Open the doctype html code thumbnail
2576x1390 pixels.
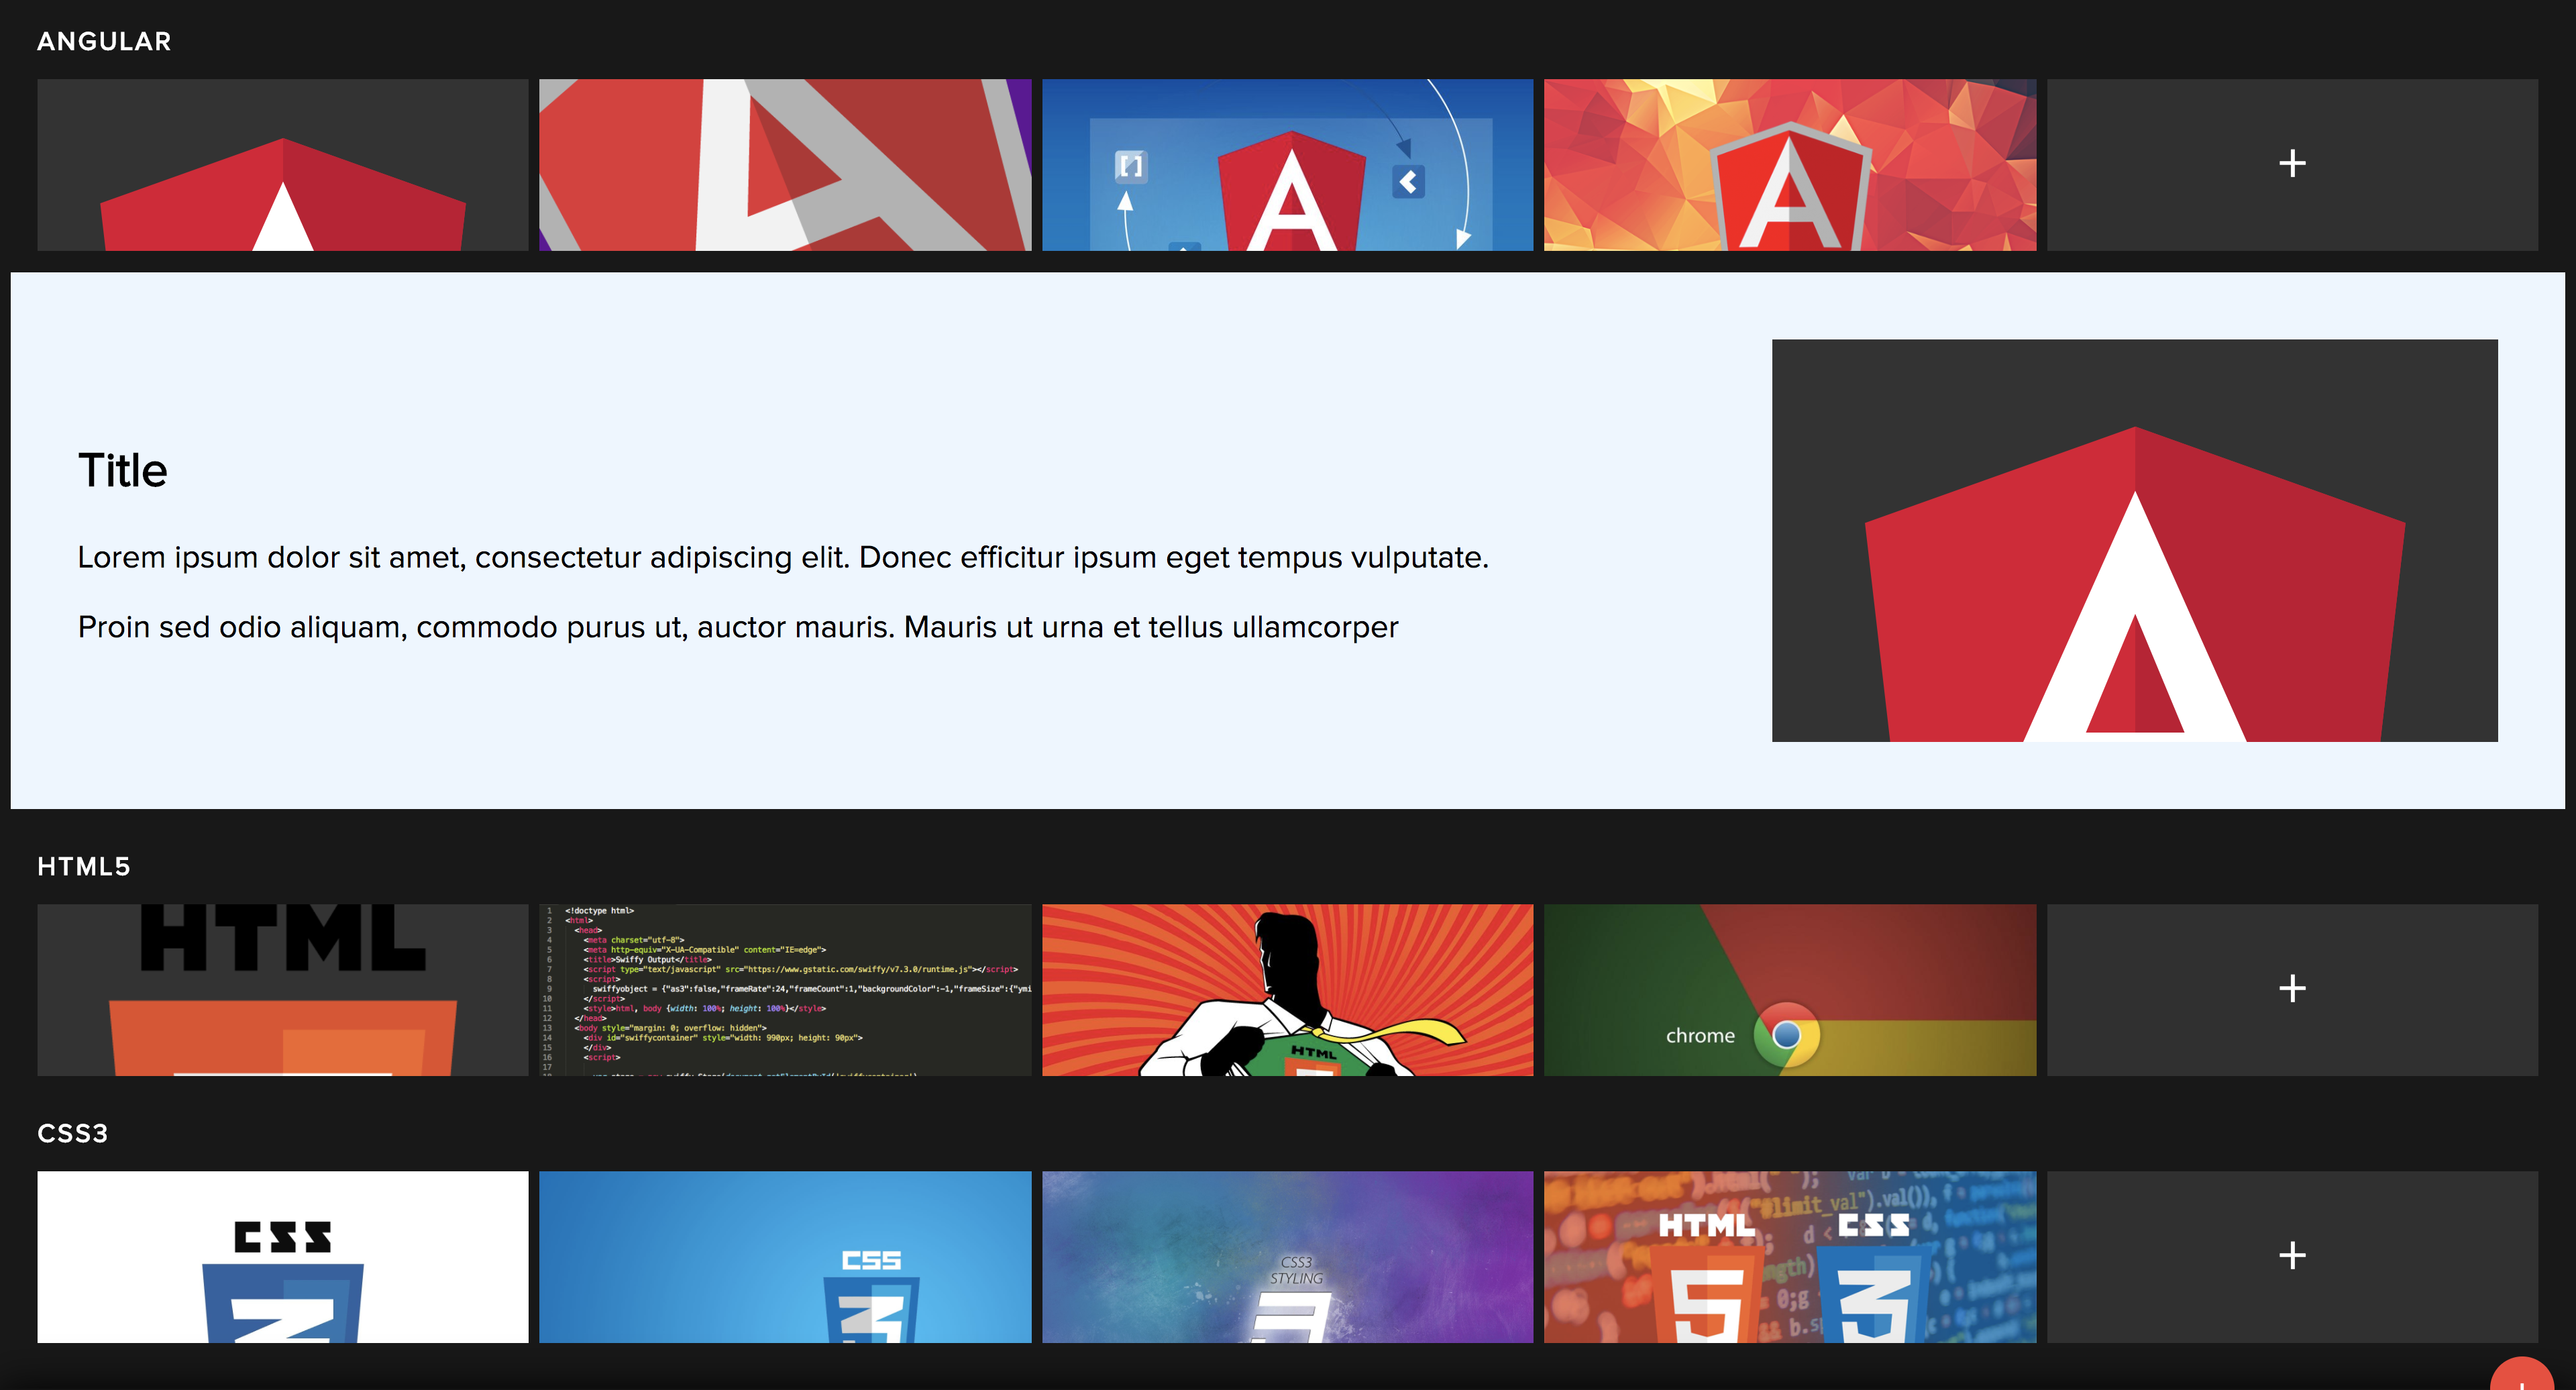(785, 990)
